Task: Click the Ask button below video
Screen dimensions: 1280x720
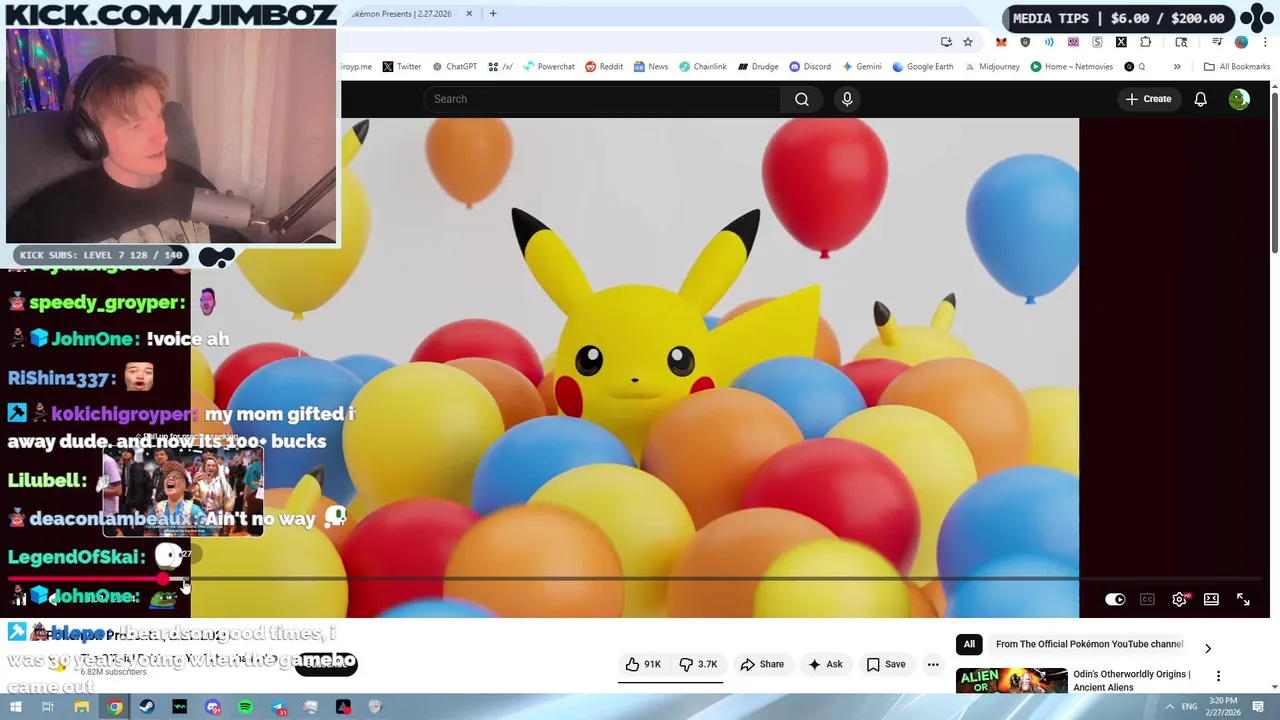Action: (x=825, y=664)
